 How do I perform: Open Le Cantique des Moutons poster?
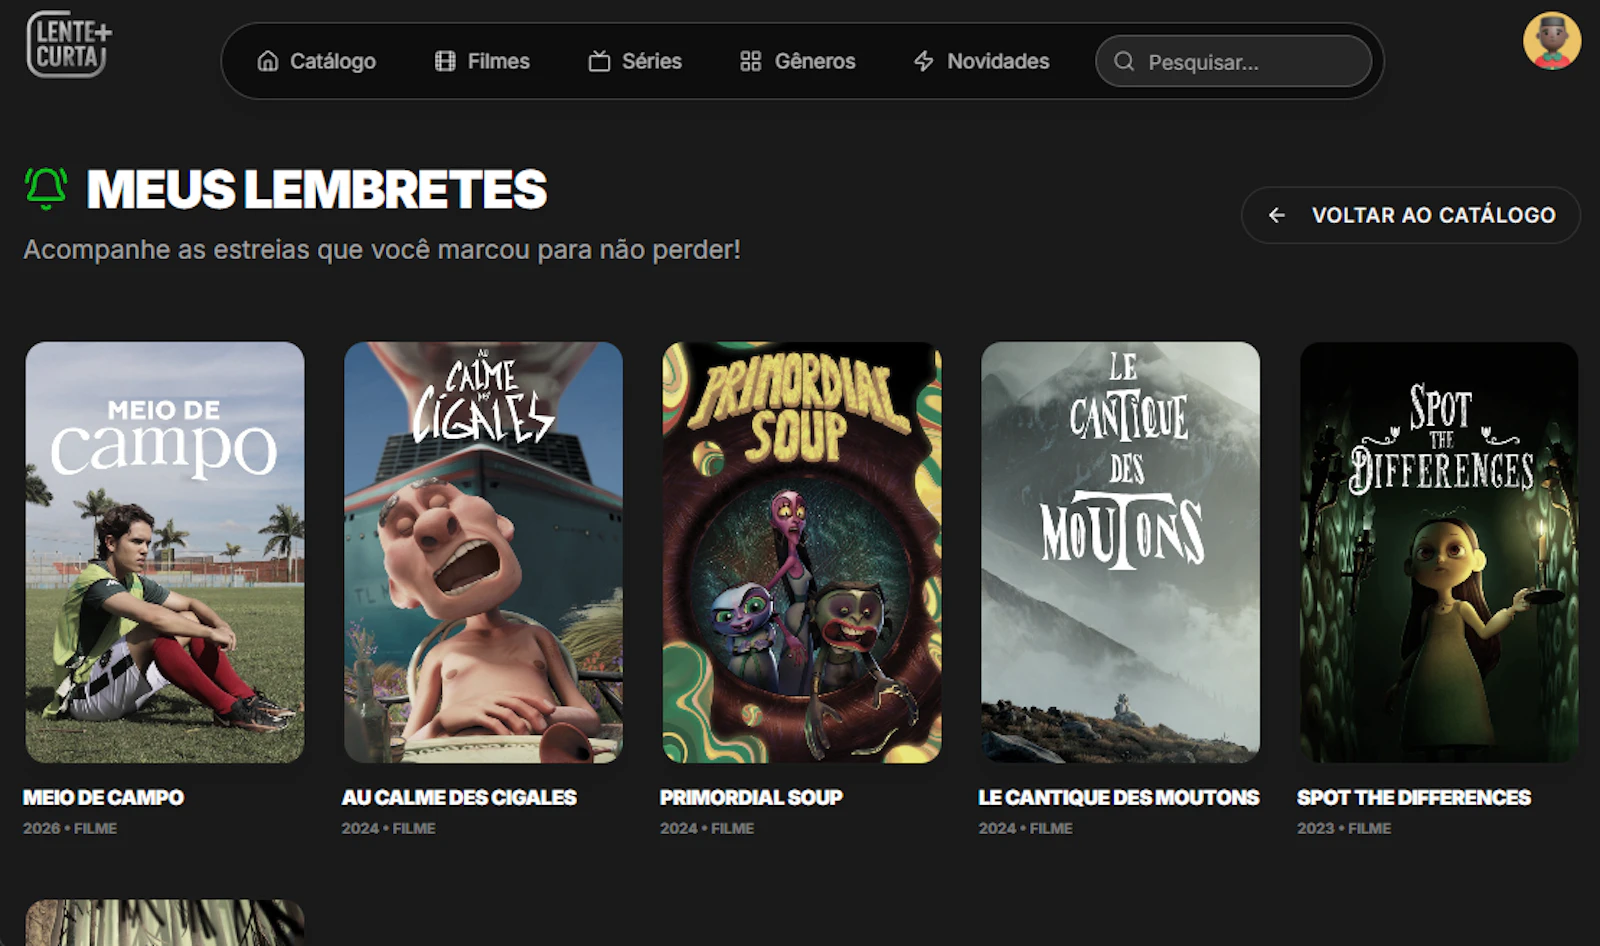(x=1120, y=552)
